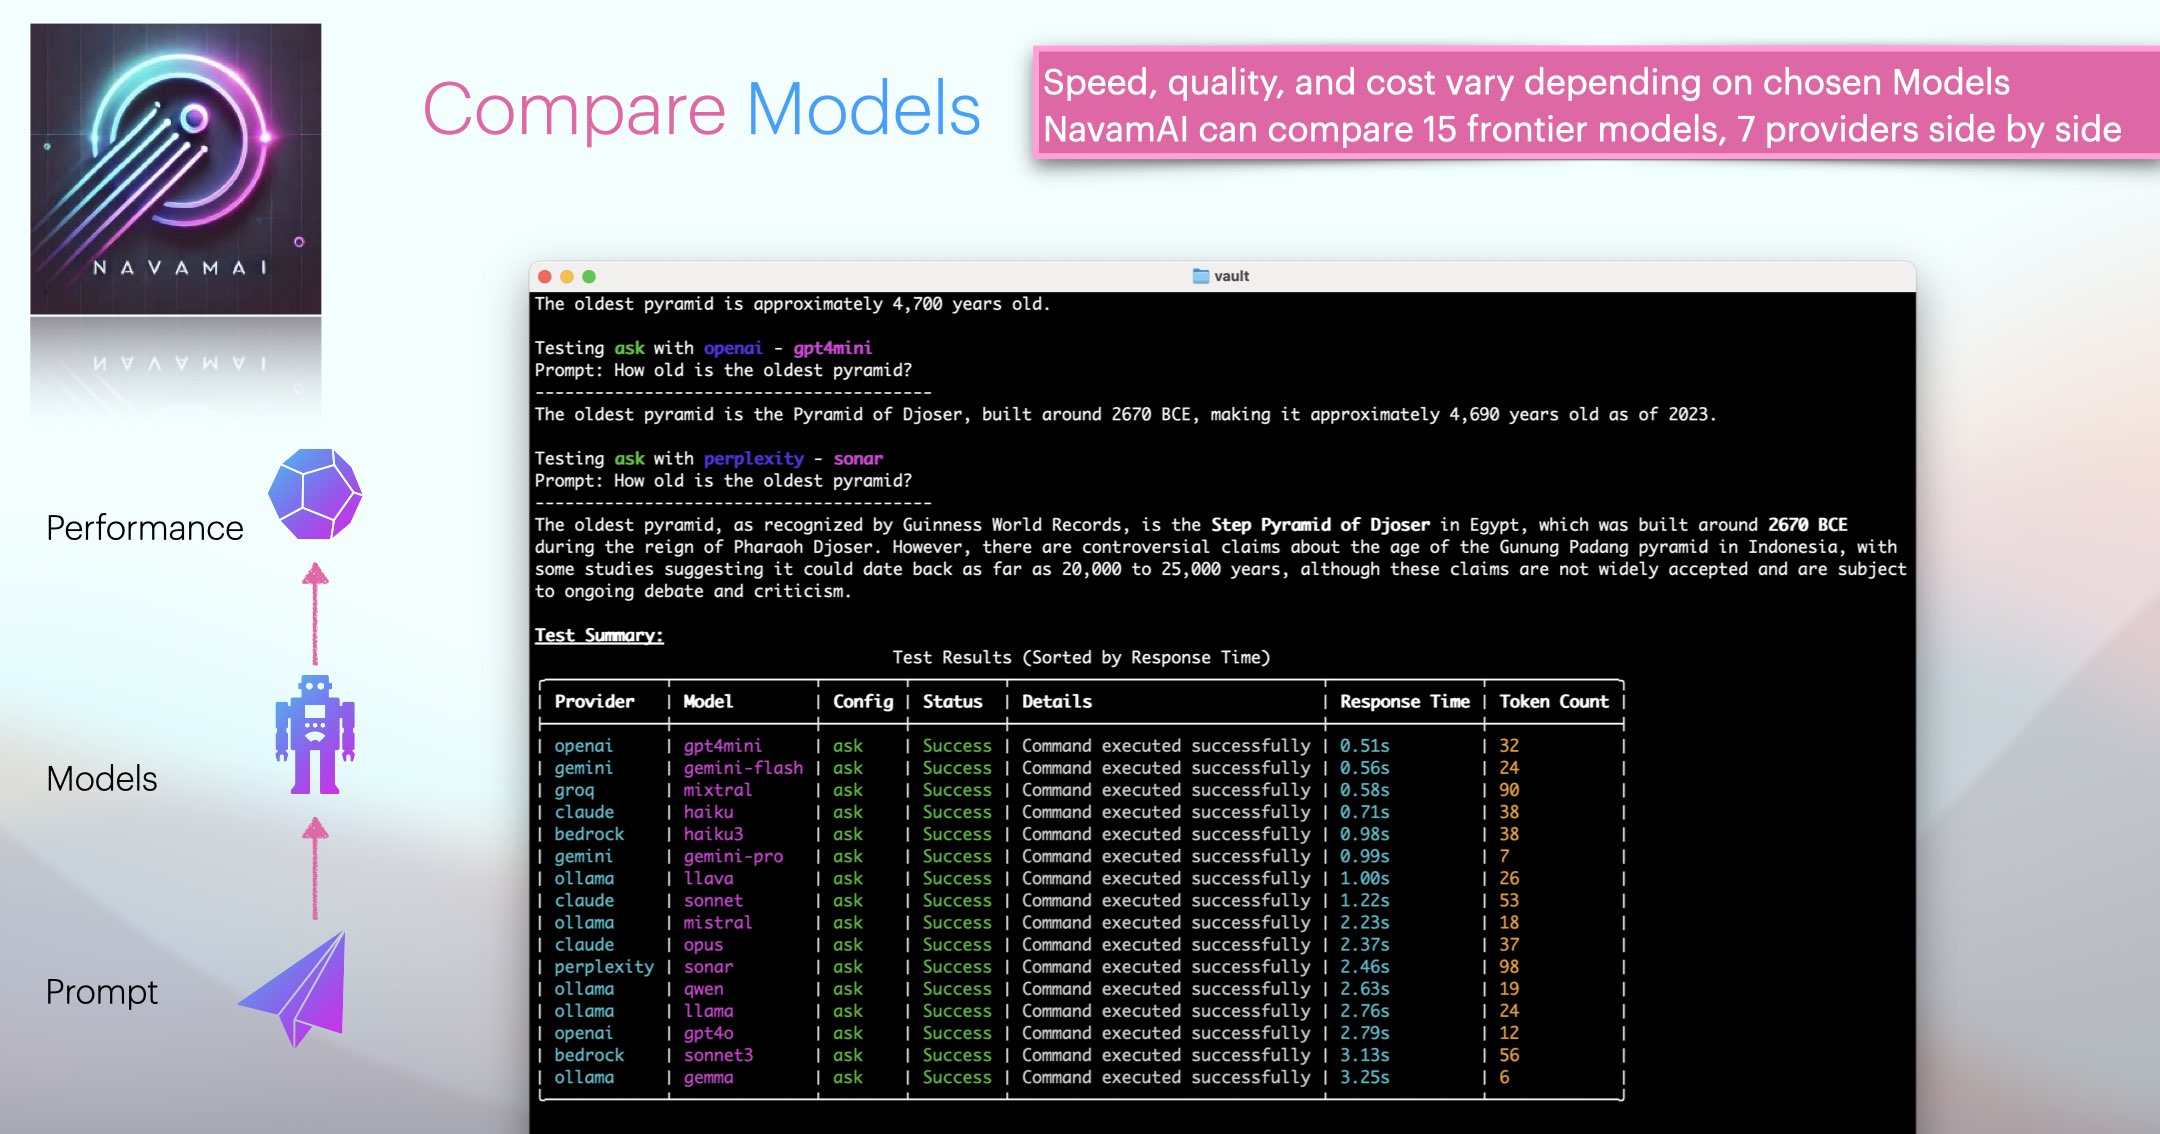Image resolution: width=2160 pixels, height=1134 pixels.
Task: Click token count '7' in gemini-pro row
Action: [x=1504, y=856]
